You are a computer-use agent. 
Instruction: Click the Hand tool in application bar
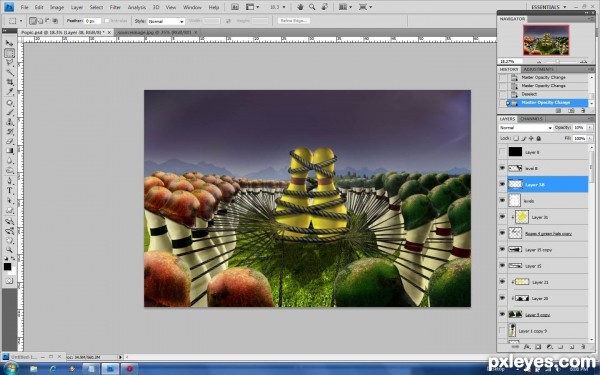[300, 7]
